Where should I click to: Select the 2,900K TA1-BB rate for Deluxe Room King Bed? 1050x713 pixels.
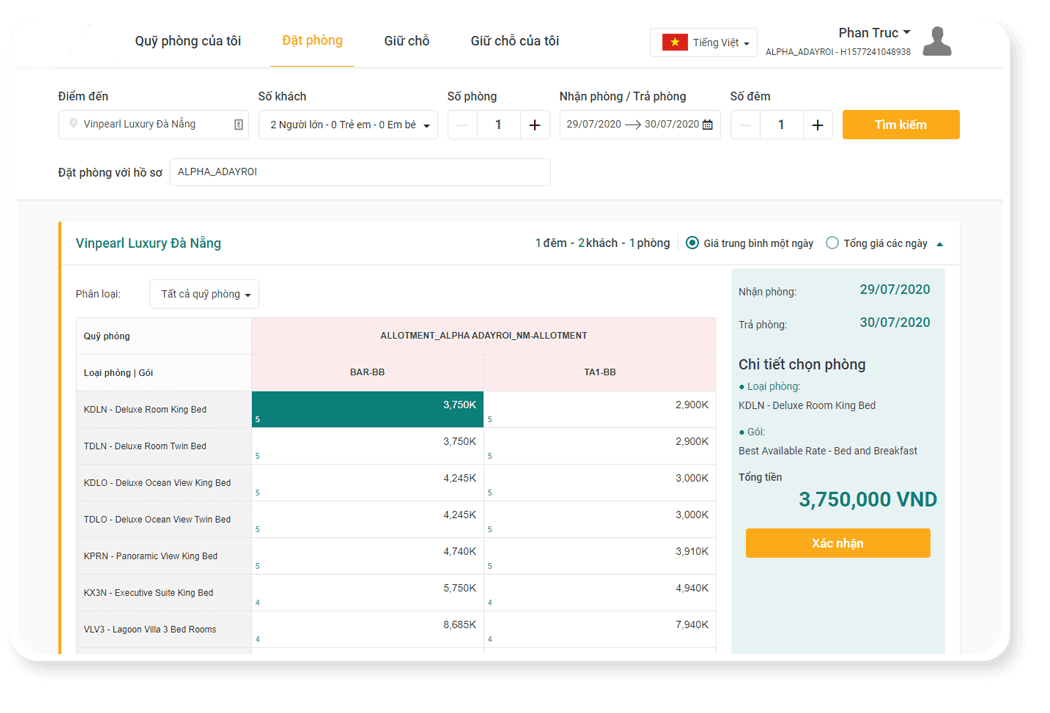(598, 408)
